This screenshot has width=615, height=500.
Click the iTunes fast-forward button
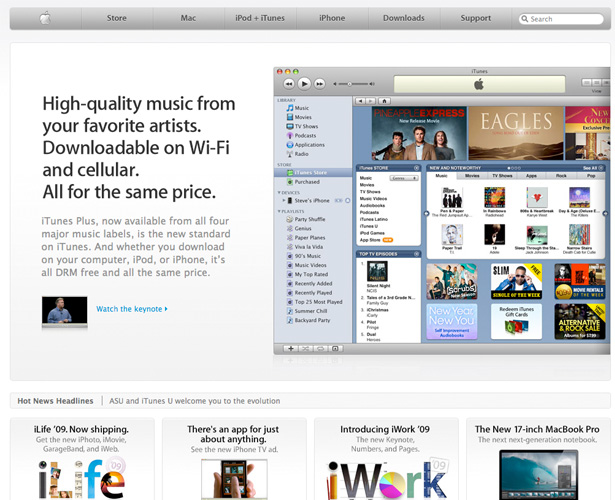pos(320,84)
